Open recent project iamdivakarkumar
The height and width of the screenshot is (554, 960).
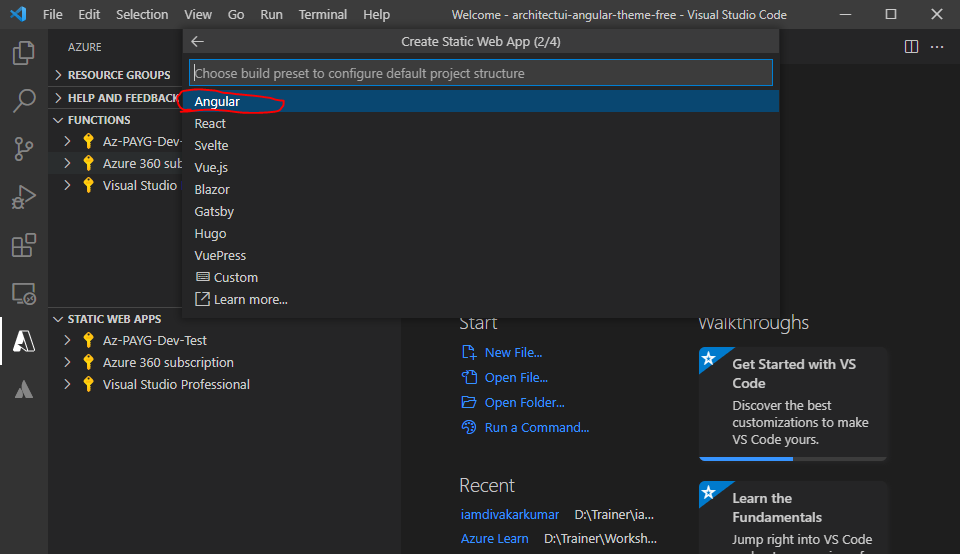(x=509, y=514)
